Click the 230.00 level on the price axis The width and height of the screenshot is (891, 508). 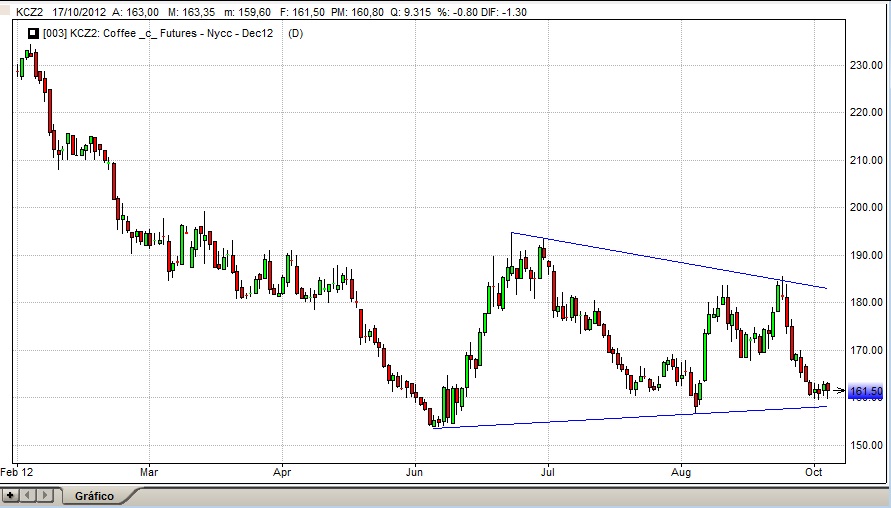865,65
